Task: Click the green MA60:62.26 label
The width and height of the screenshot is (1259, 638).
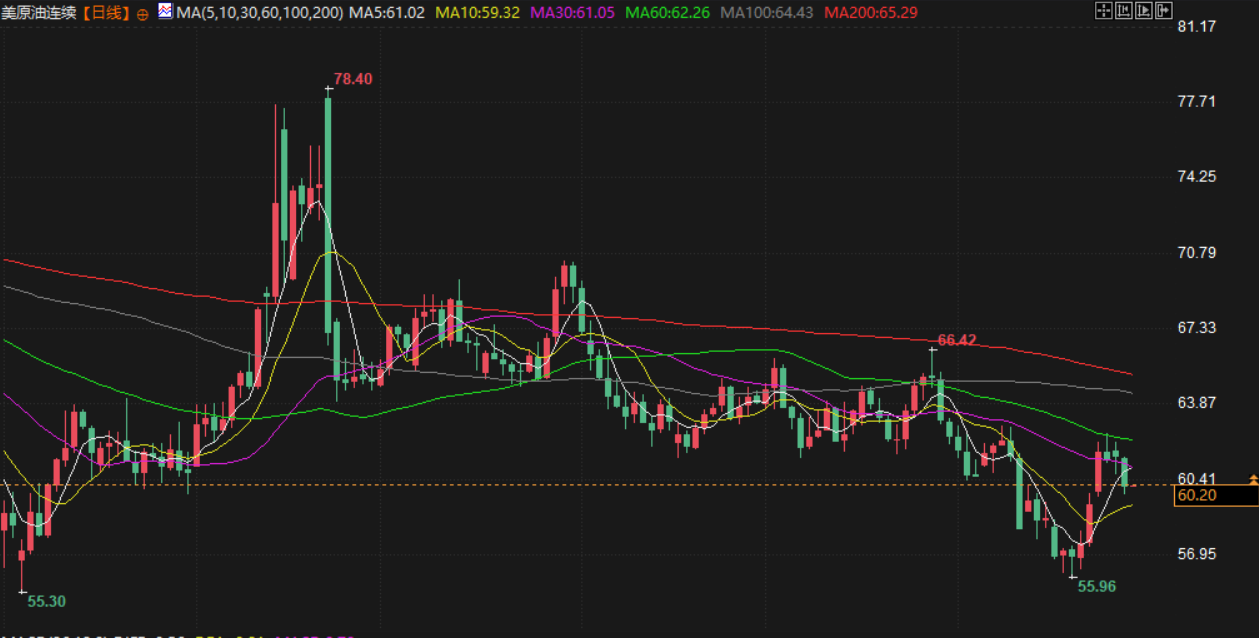Action: (x=667, y=12)
